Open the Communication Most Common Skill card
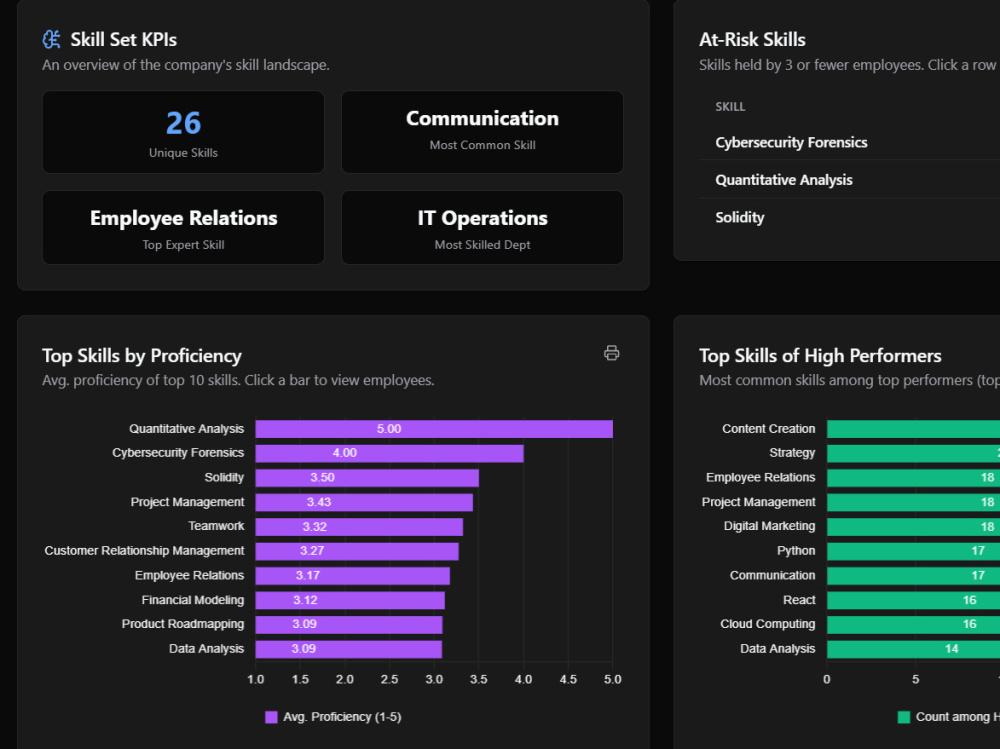Image resolution: width=1000 pixels, height=749 pixels. (x=482, y=132)
